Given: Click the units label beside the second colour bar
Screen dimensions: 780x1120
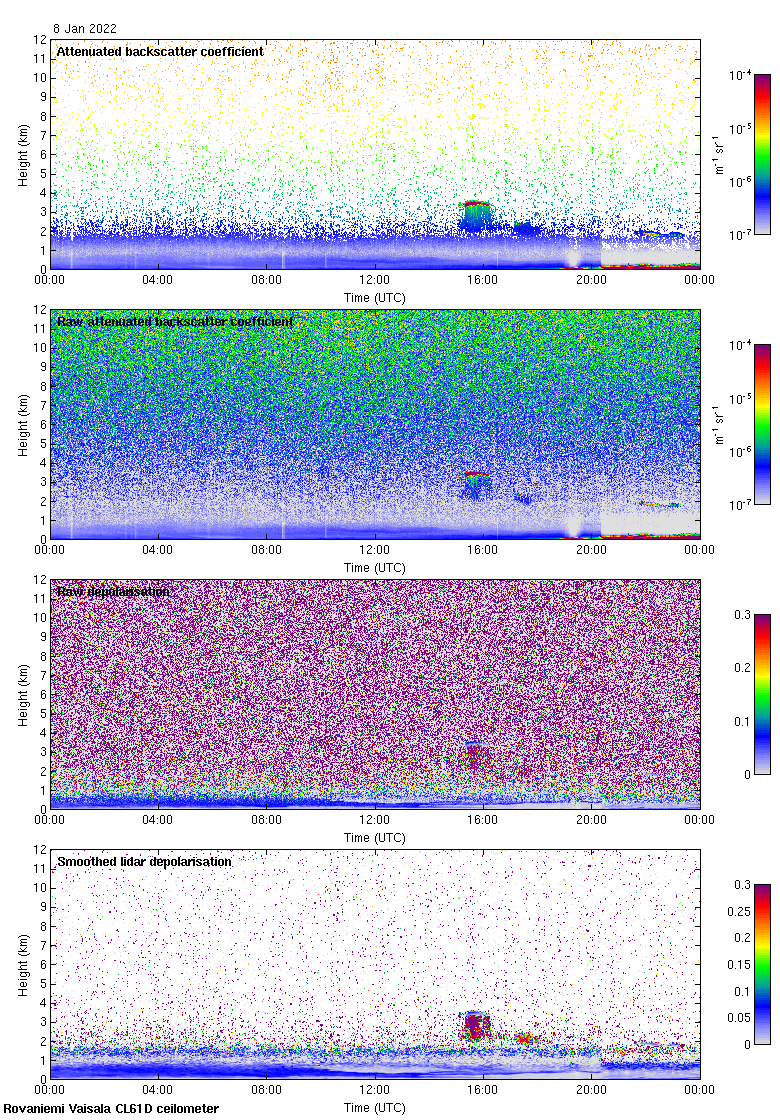Looking at the screenshot, I should 719,424.
